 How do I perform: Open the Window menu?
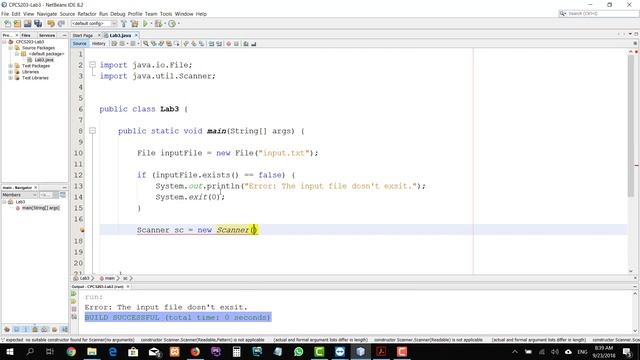[x=184, y=14]
